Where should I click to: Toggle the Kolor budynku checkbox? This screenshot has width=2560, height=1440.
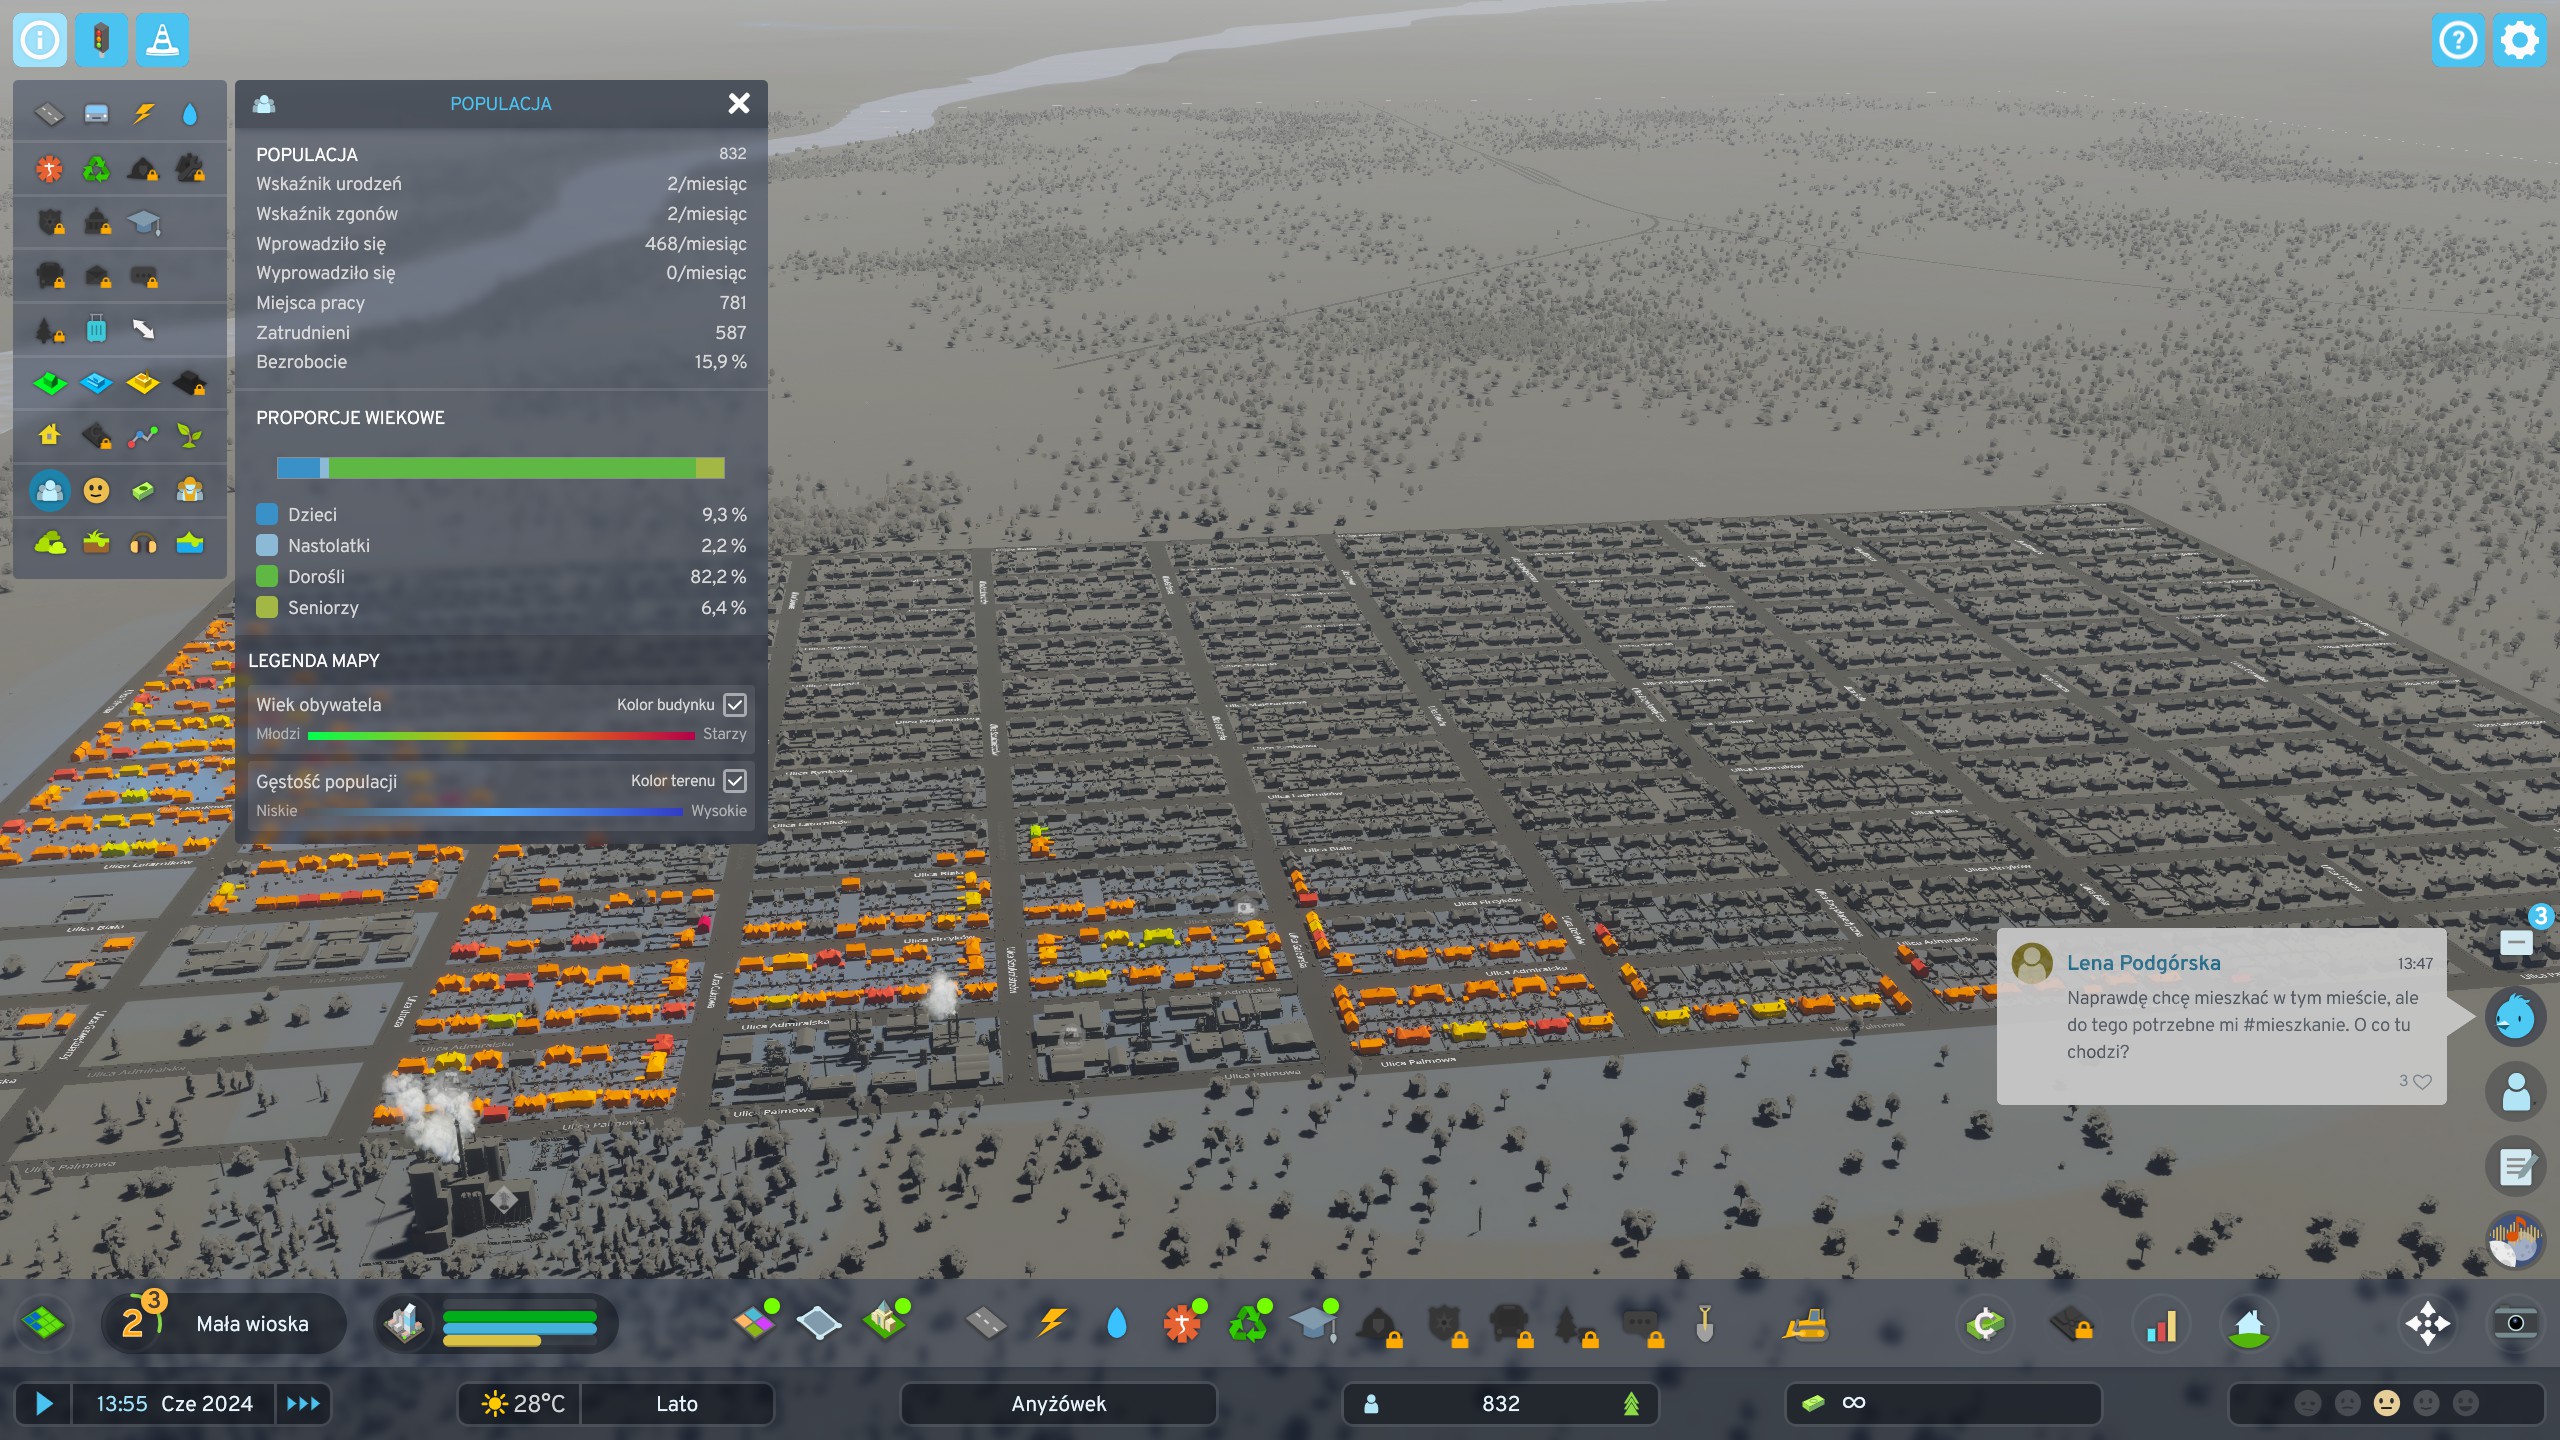point(735,705)
